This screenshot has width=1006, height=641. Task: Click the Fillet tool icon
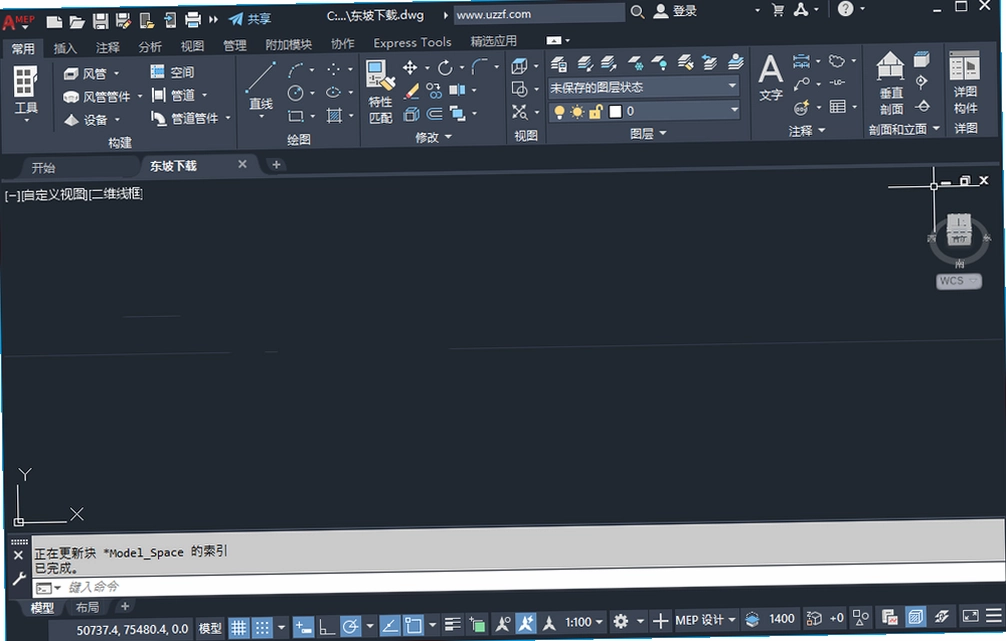pos(479,66)
